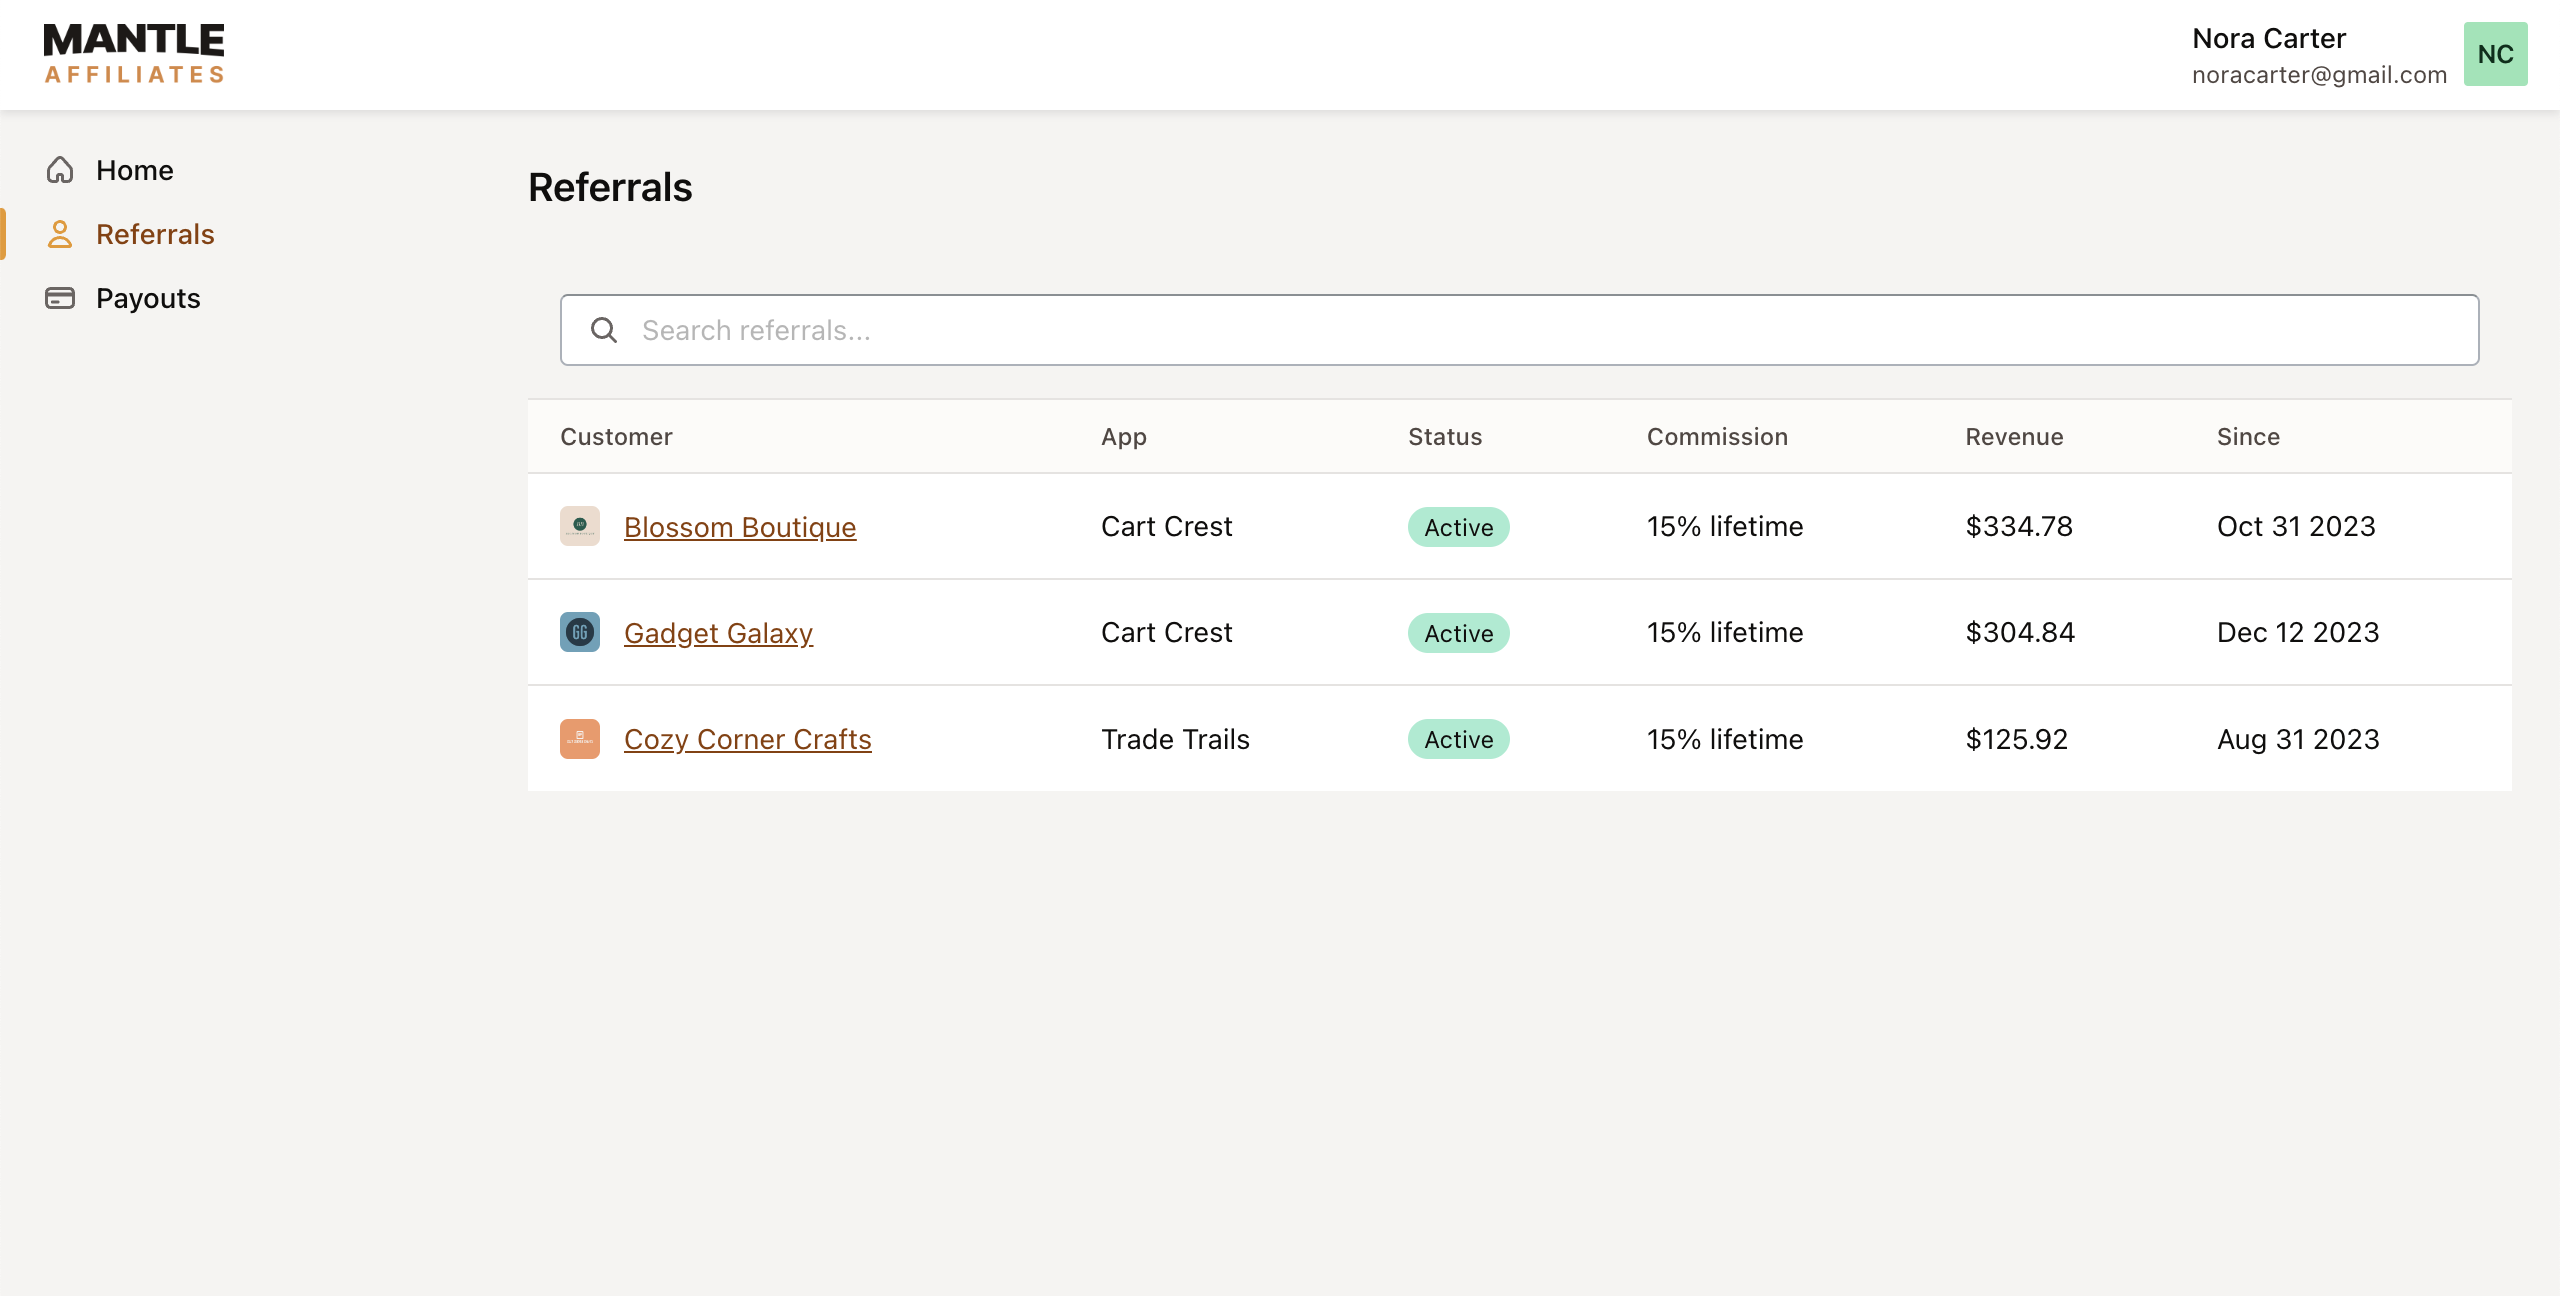The image size is (2560, 1296).
Task: Click the Blossom Boutique store avatar
Action: [580, 526]
